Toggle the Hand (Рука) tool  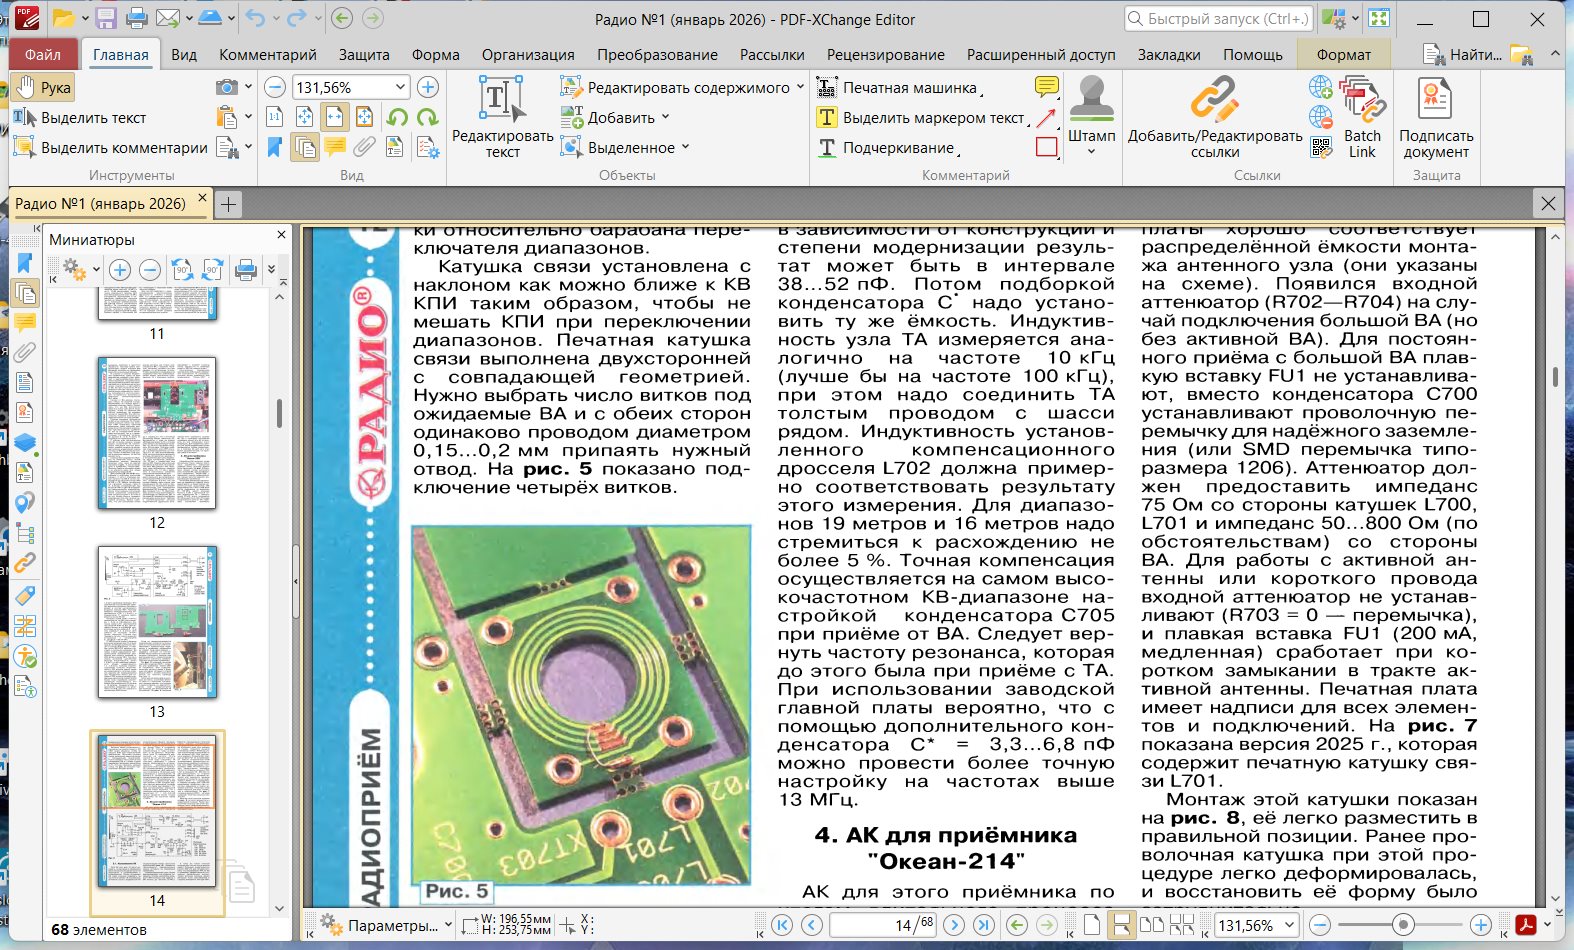pyautogui.click(x=43, y=88)
